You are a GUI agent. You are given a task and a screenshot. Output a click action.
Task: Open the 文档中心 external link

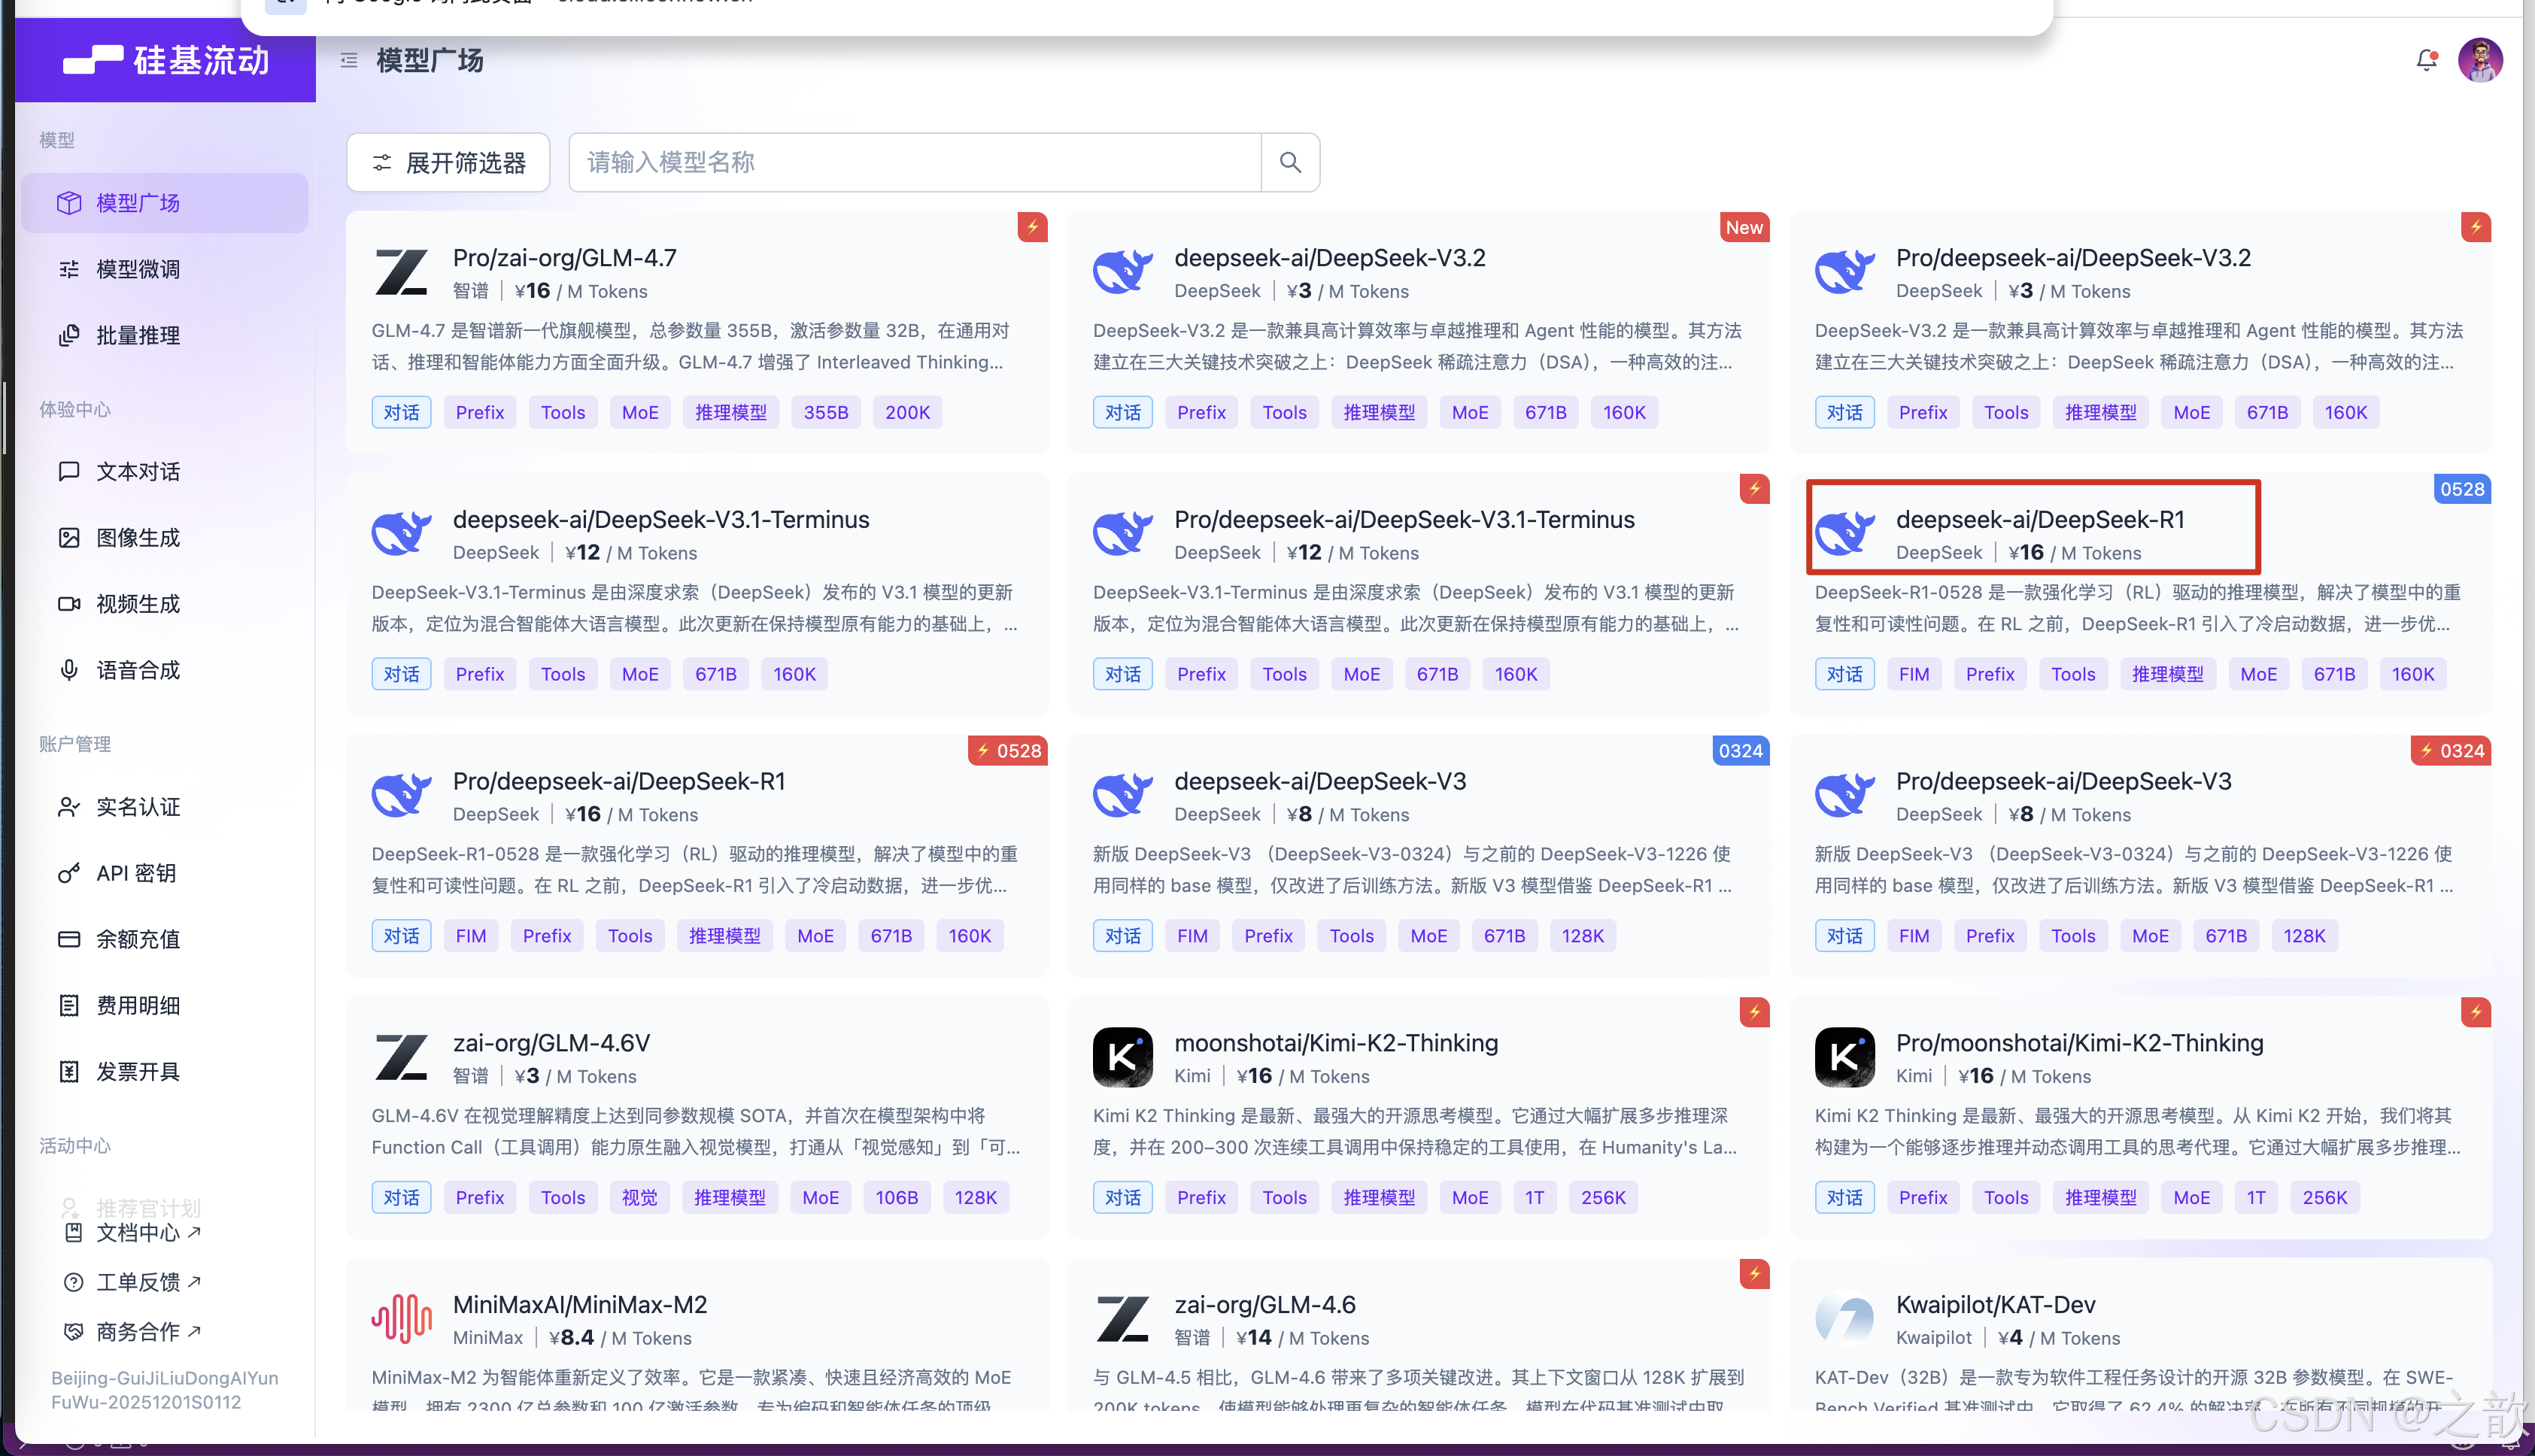[x=138, y=1233]
